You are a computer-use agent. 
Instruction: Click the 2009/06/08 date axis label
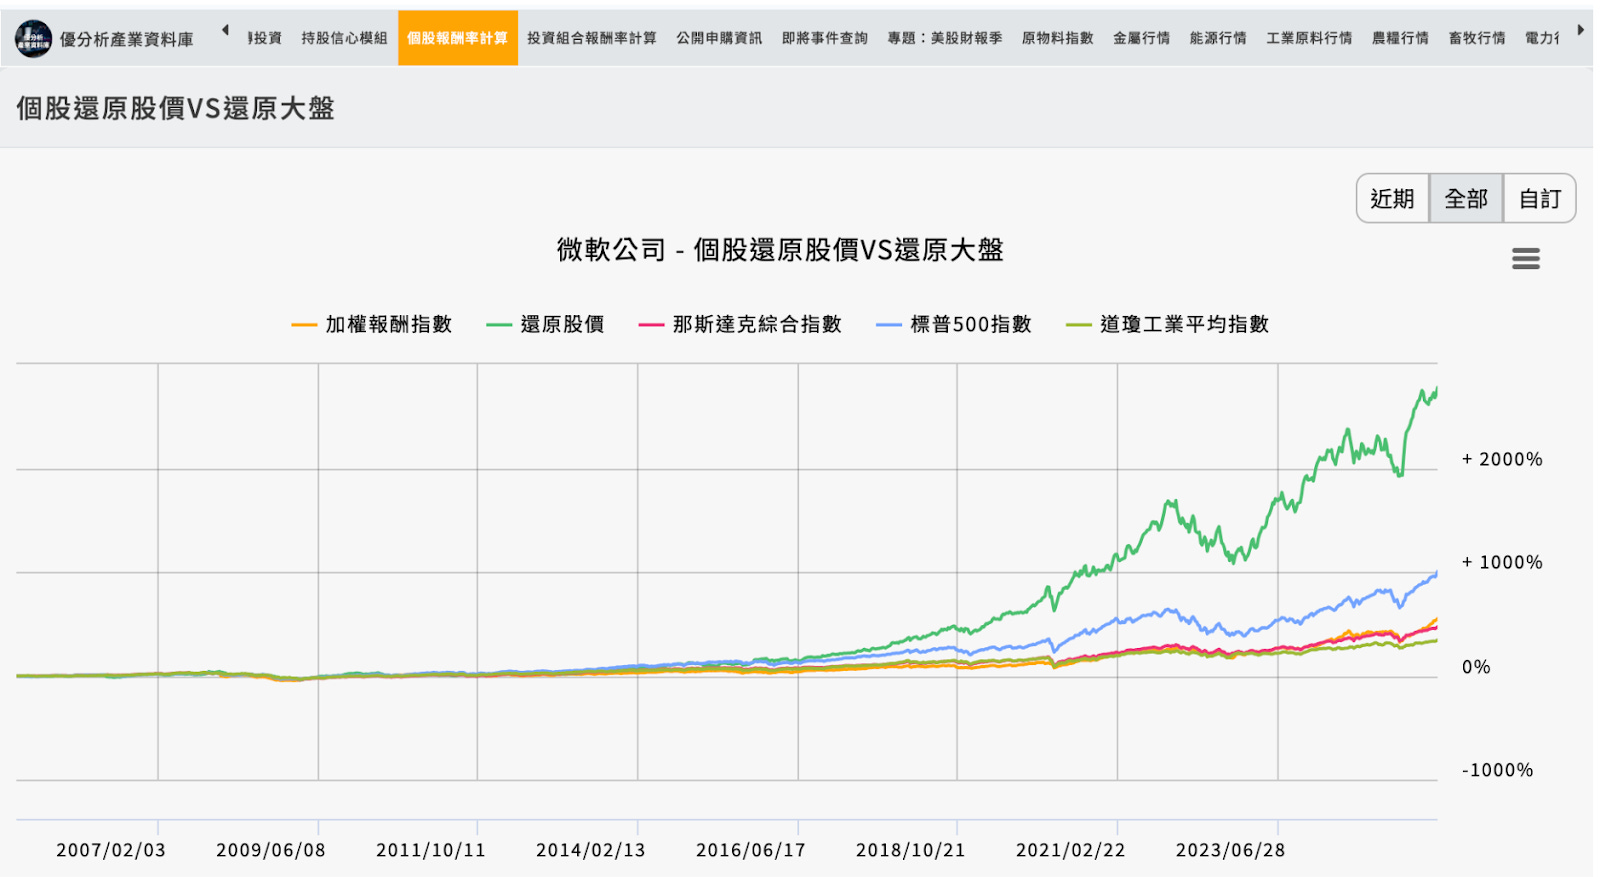[271, 850]
